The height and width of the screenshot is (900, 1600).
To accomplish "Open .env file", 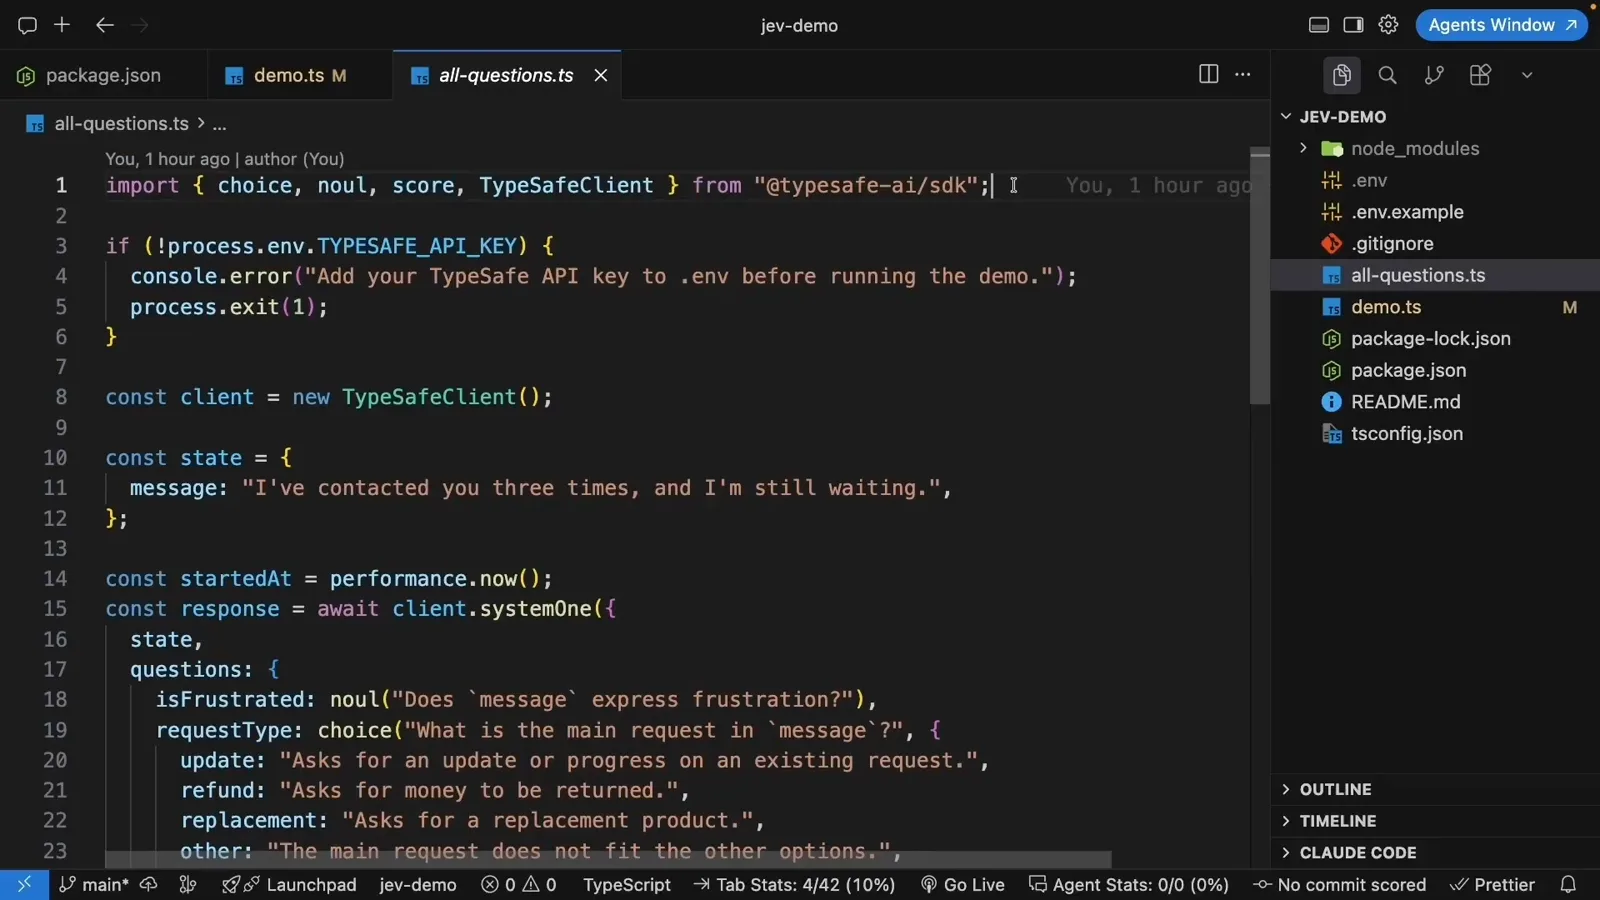I will tap(1436, 180).
